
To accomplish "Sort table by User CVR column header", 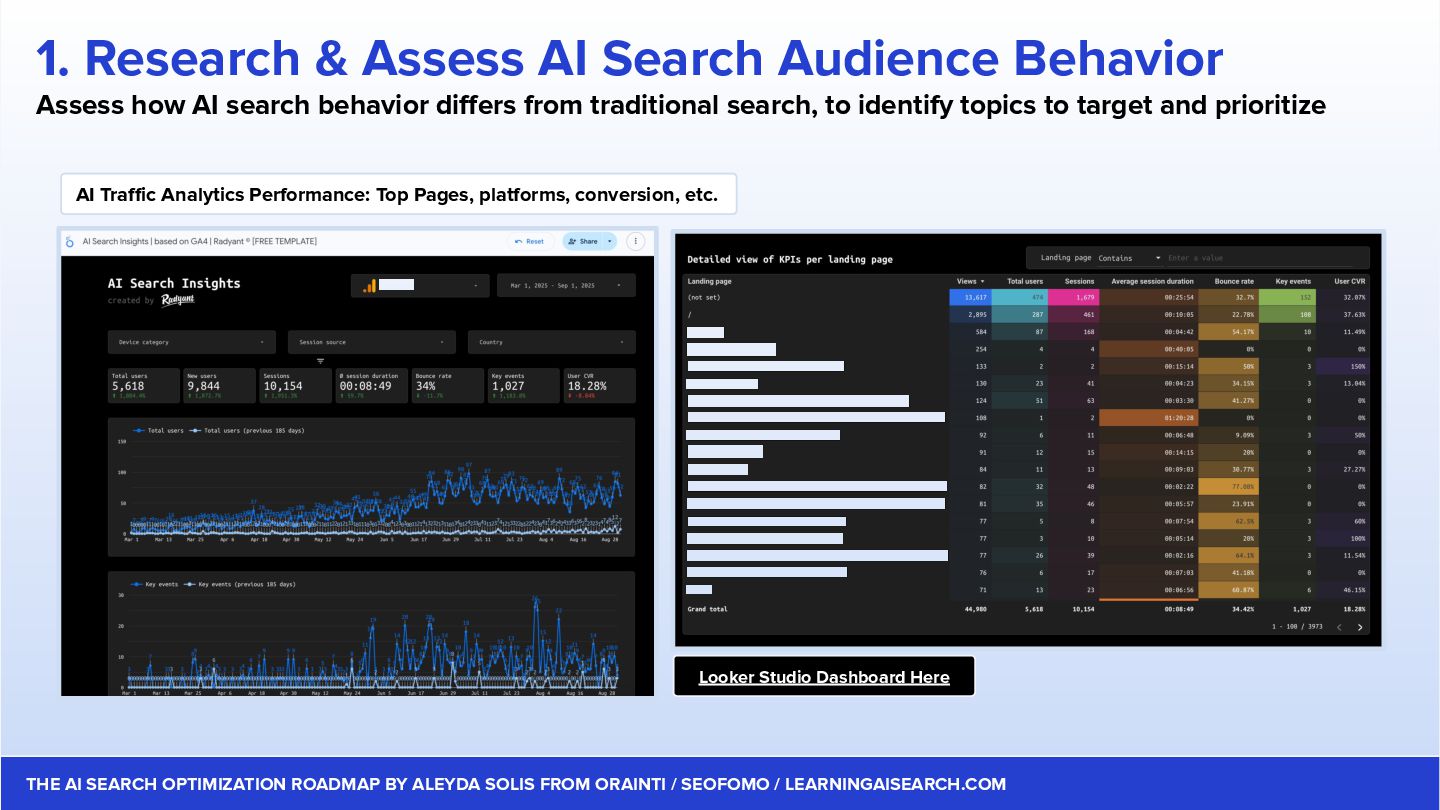I will point(1349,281).
